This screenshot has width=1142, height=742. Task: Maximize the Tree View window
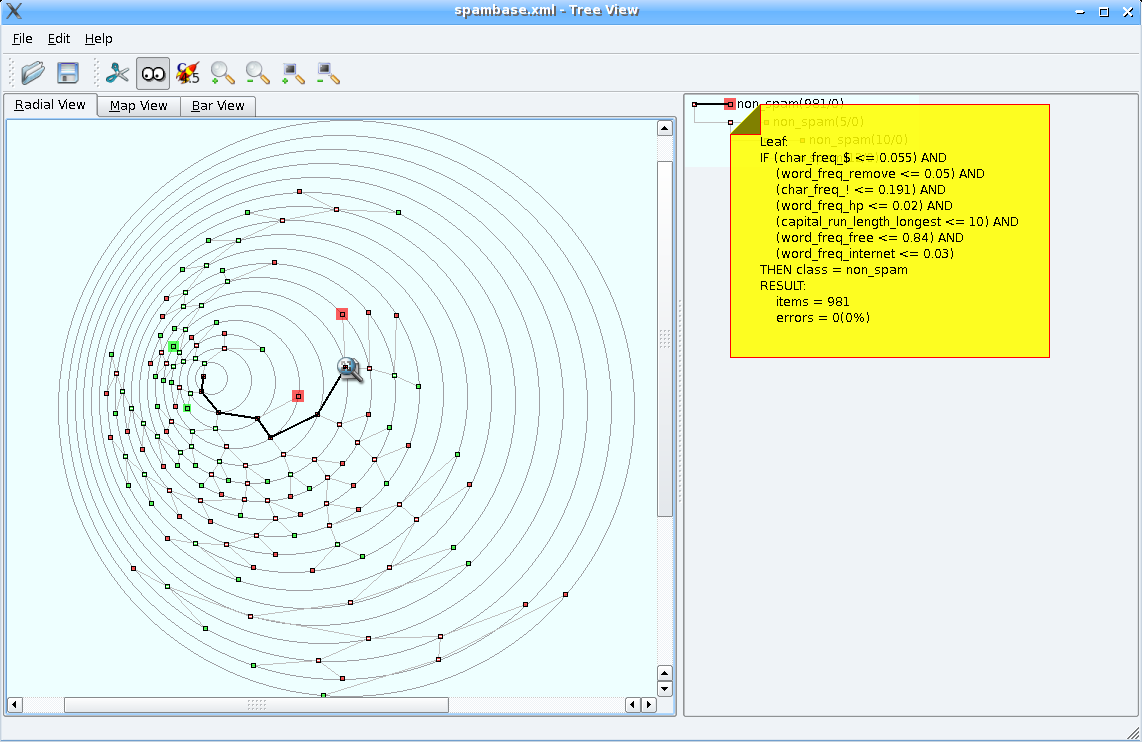(1104, 12)
